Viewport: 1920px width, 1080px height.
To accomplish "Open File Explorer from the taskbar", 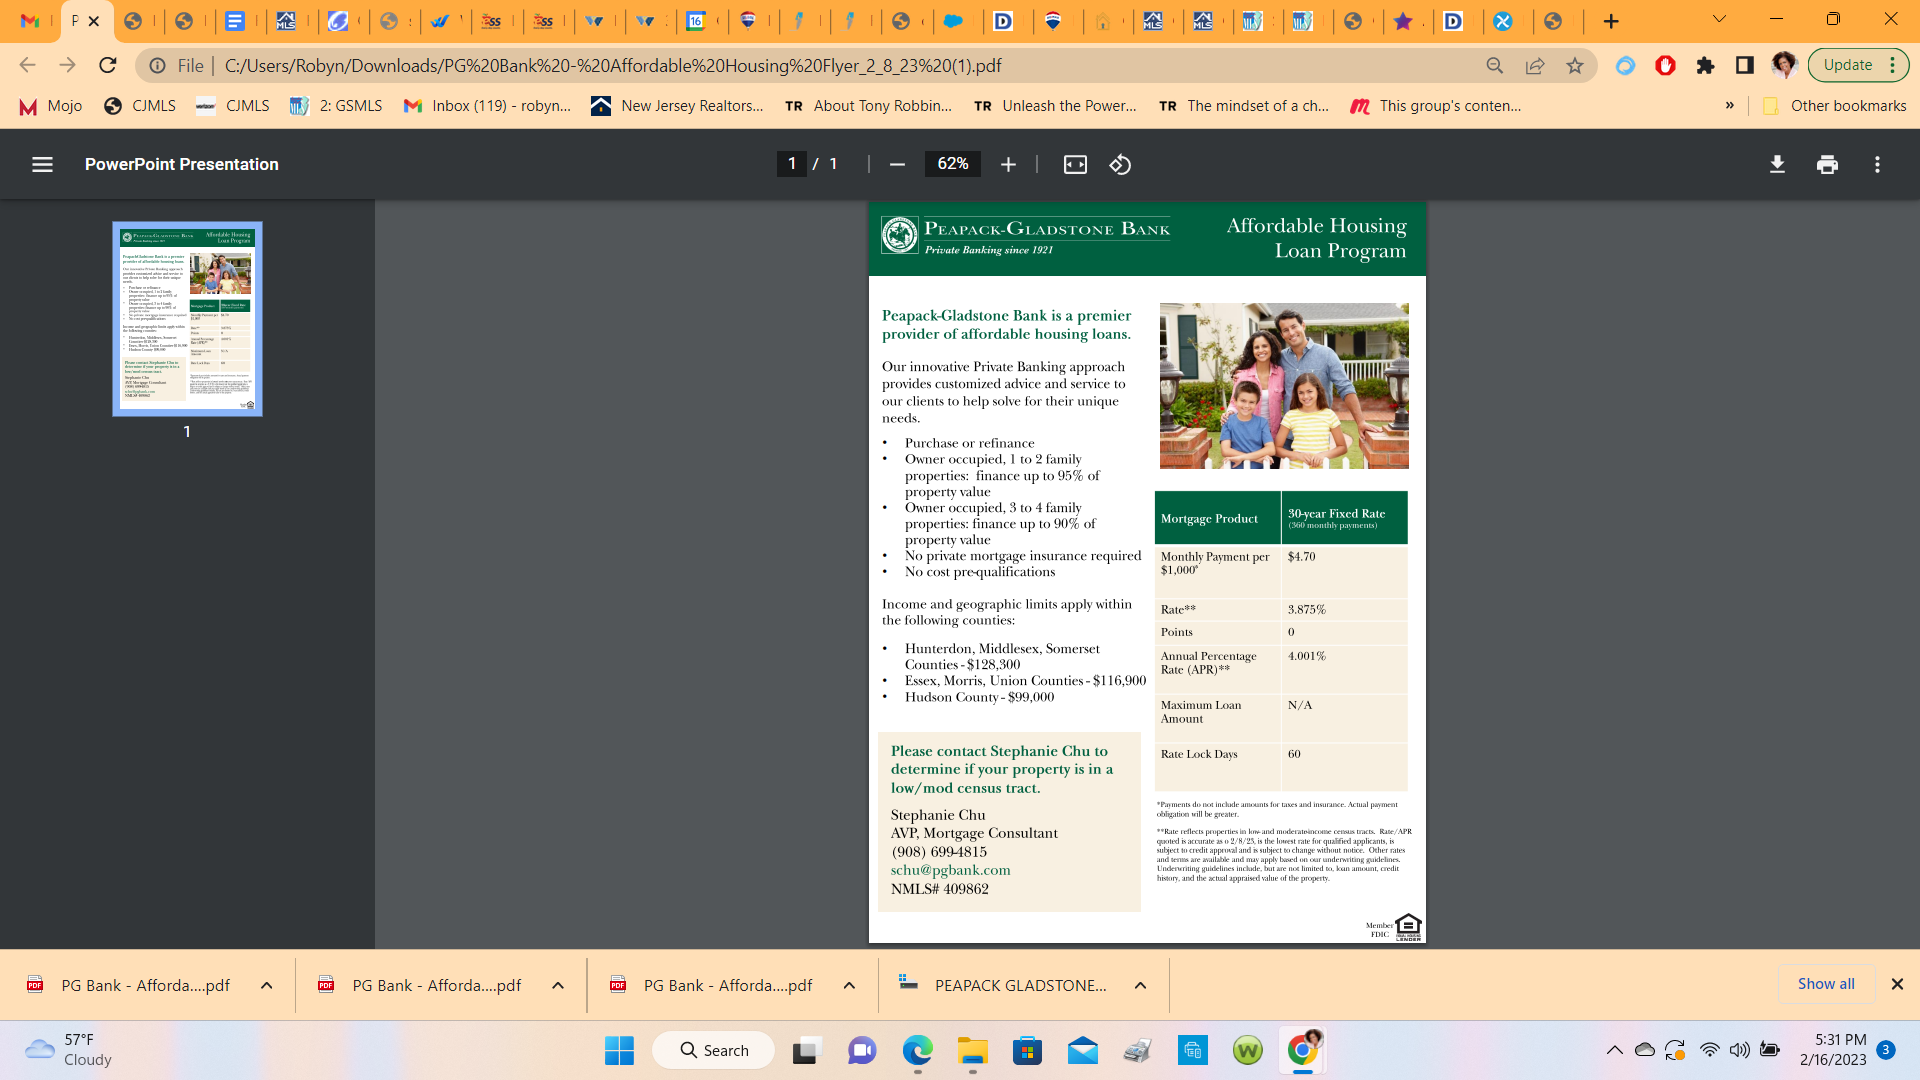I will click(972, 1050).
